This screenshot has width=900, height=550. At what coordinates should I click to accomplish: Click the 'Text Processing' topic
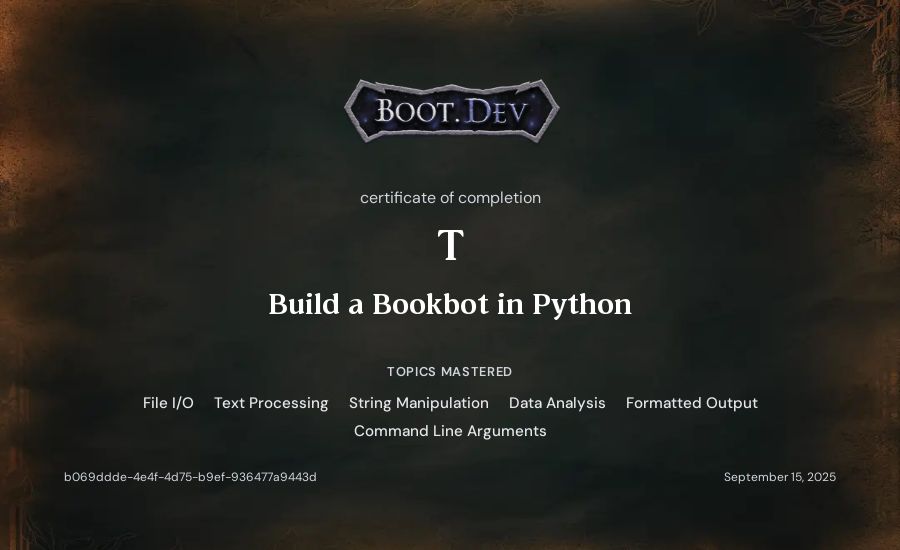click(x=271, y=403)
